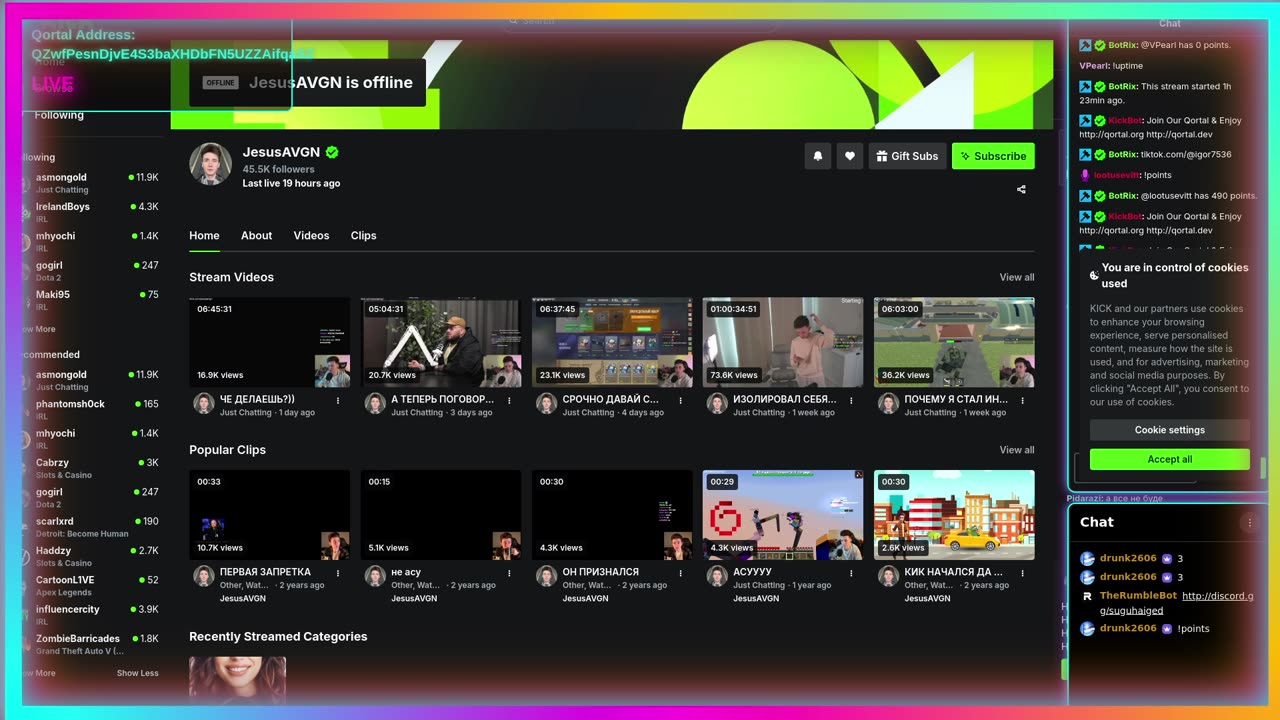The height and width of the screenshot is (720, 1280).
Task: Expand following list with Show More
Action: point(38,329)
